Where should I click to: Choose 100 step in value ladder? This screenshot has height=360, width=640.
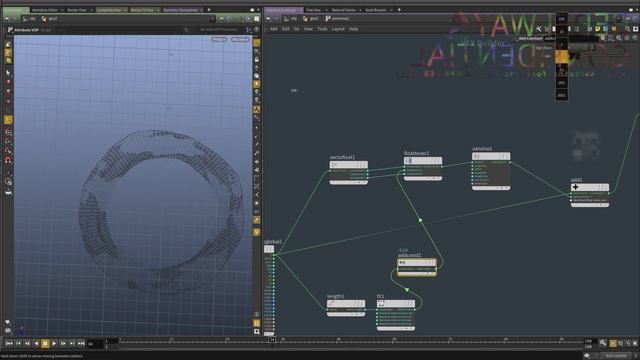[x=562, y=19]
